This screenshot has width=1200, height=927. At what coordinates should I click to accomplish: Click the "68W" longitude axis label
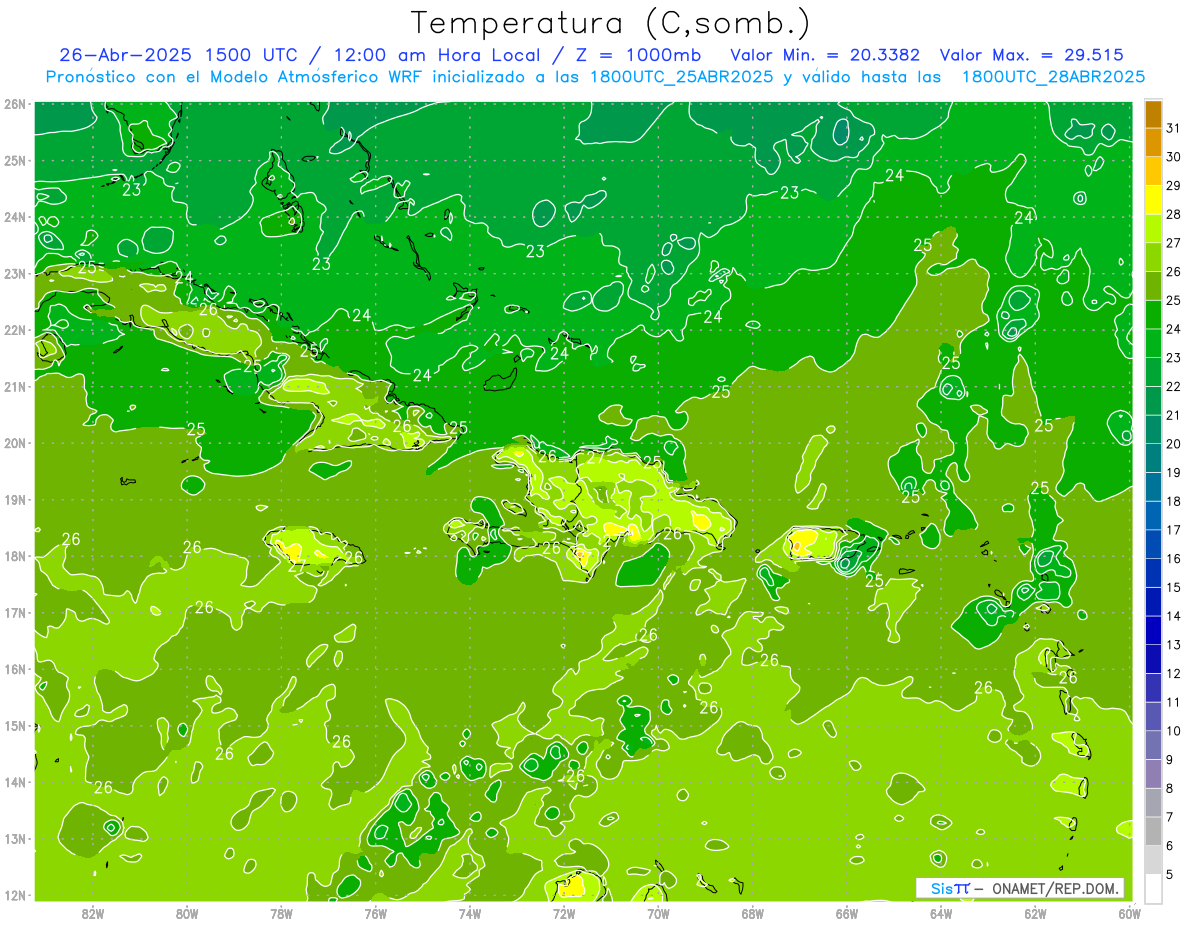[752, 913]
